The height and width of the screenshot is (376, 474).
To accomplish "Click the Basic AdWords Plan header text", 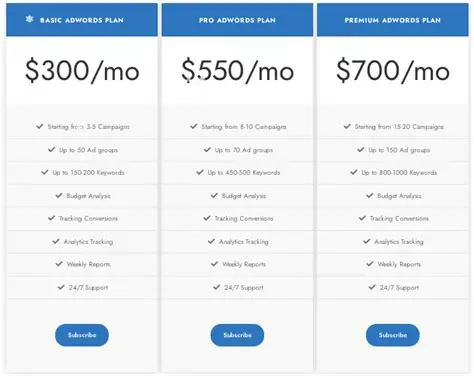I will 82,20.
